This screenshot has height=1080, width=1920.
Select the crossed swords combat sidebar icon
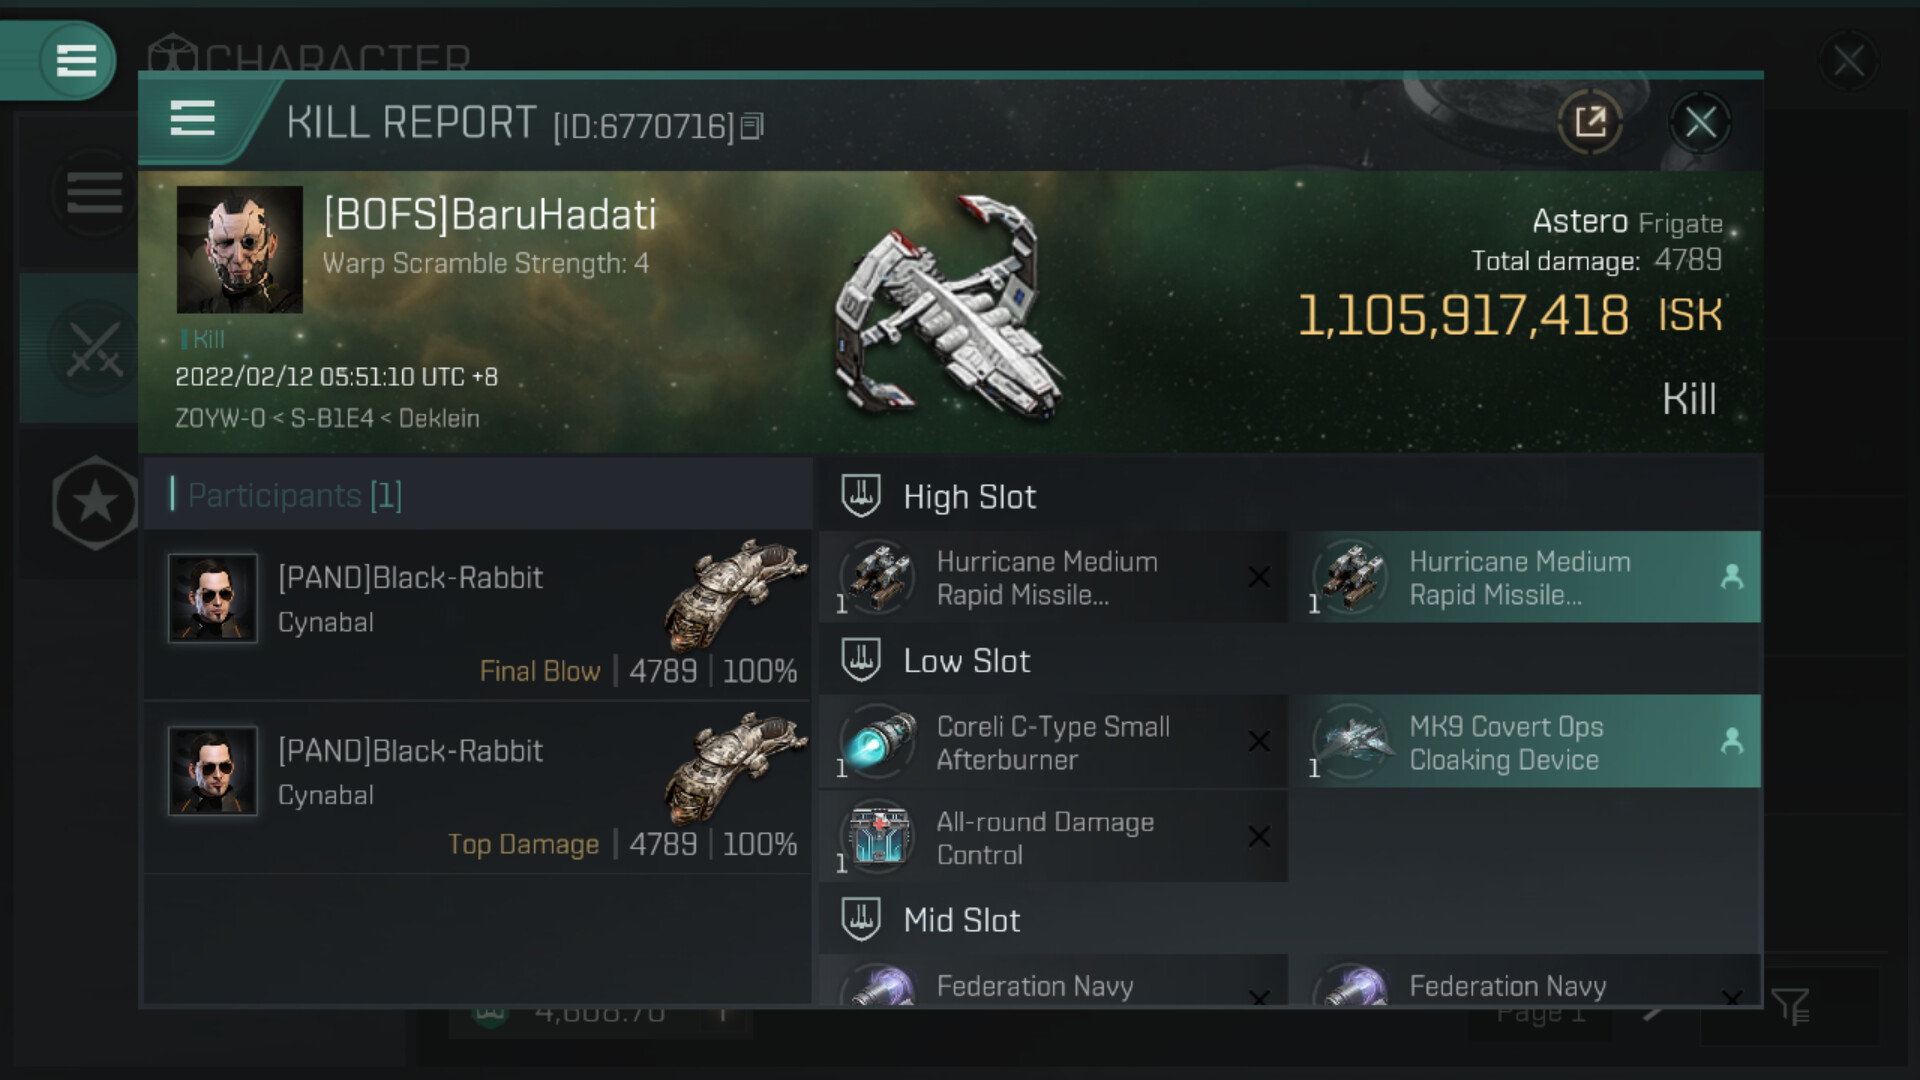coord(93,348)
